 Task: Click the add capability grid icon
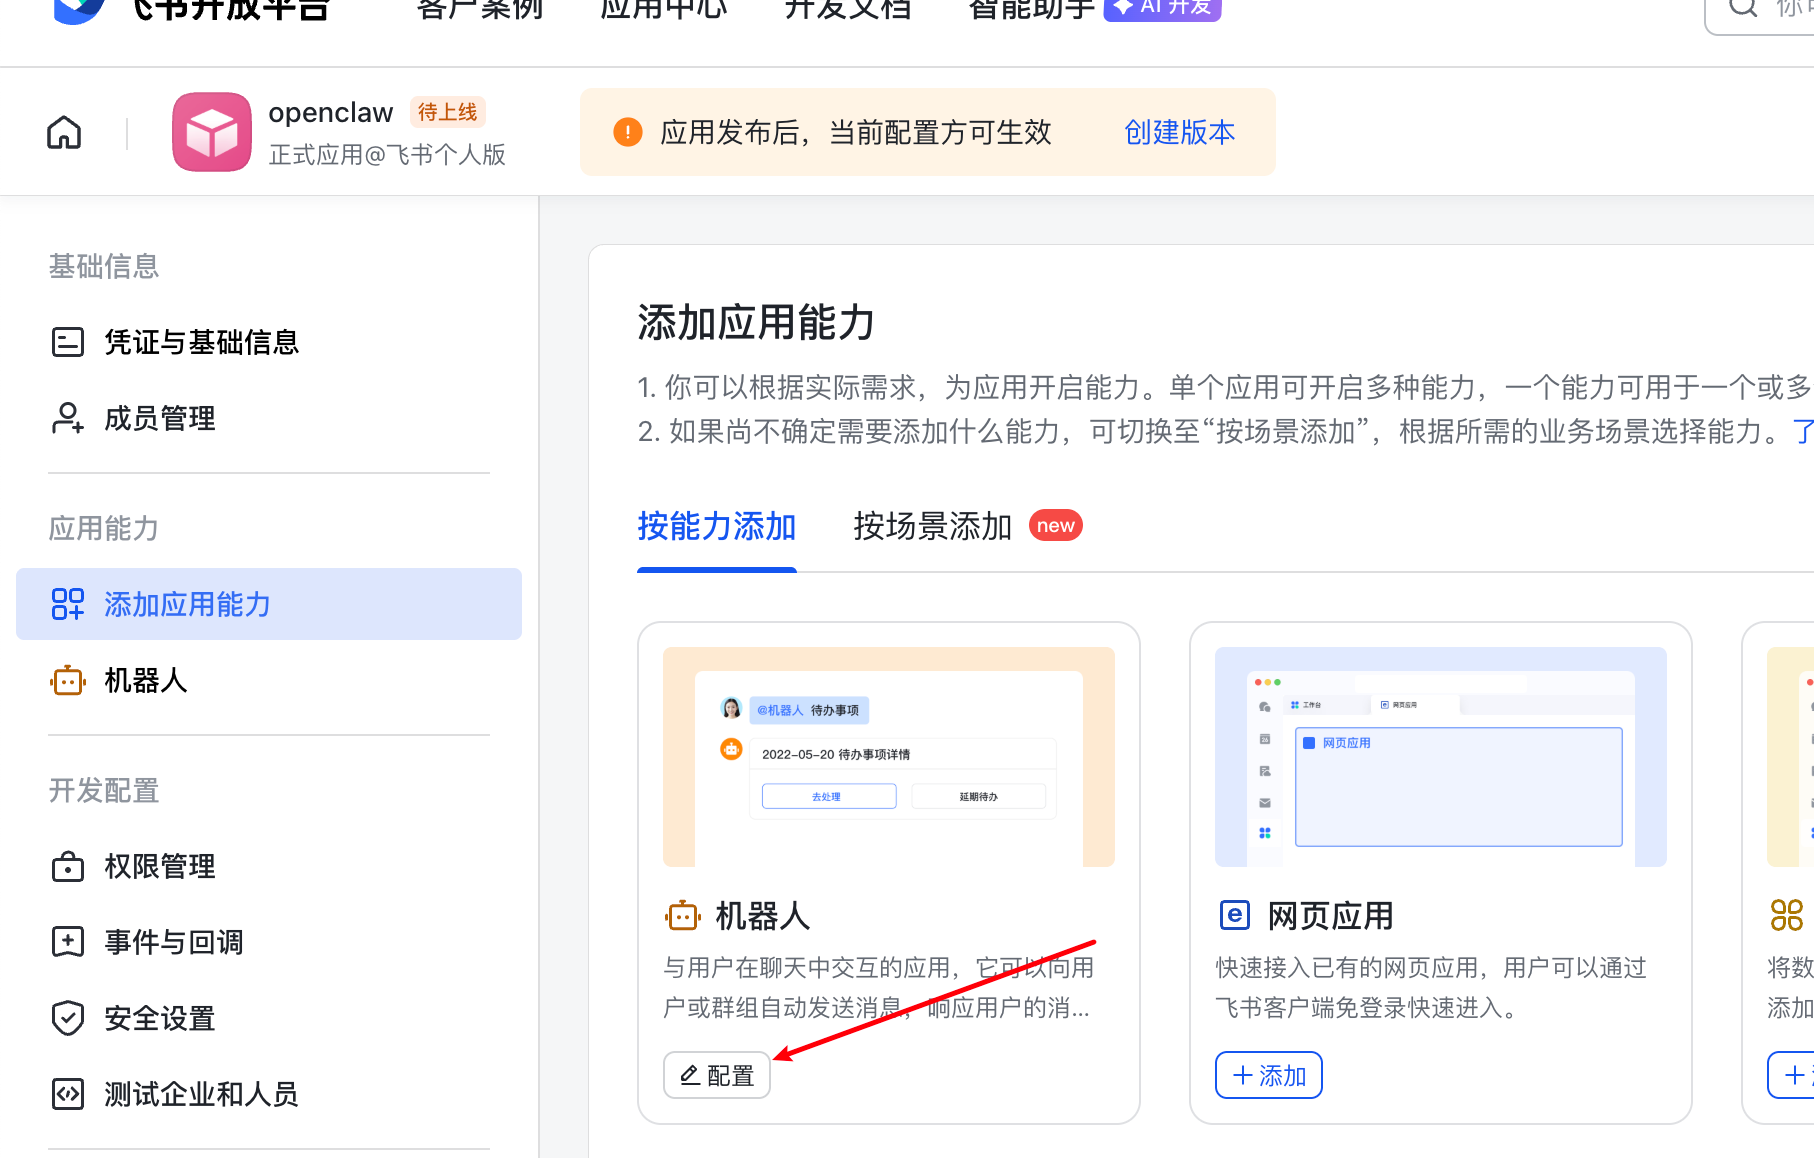(68, 604)
